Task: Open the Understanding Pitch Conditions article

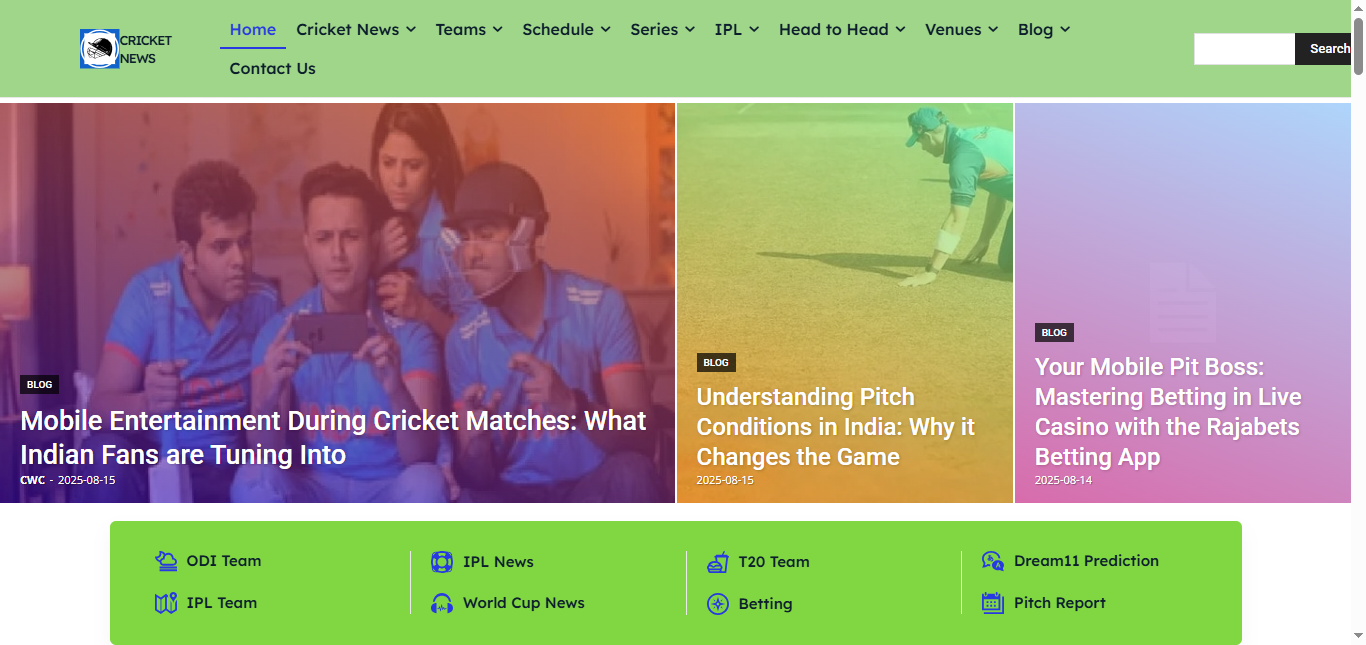Action: [x=836, y=427]
